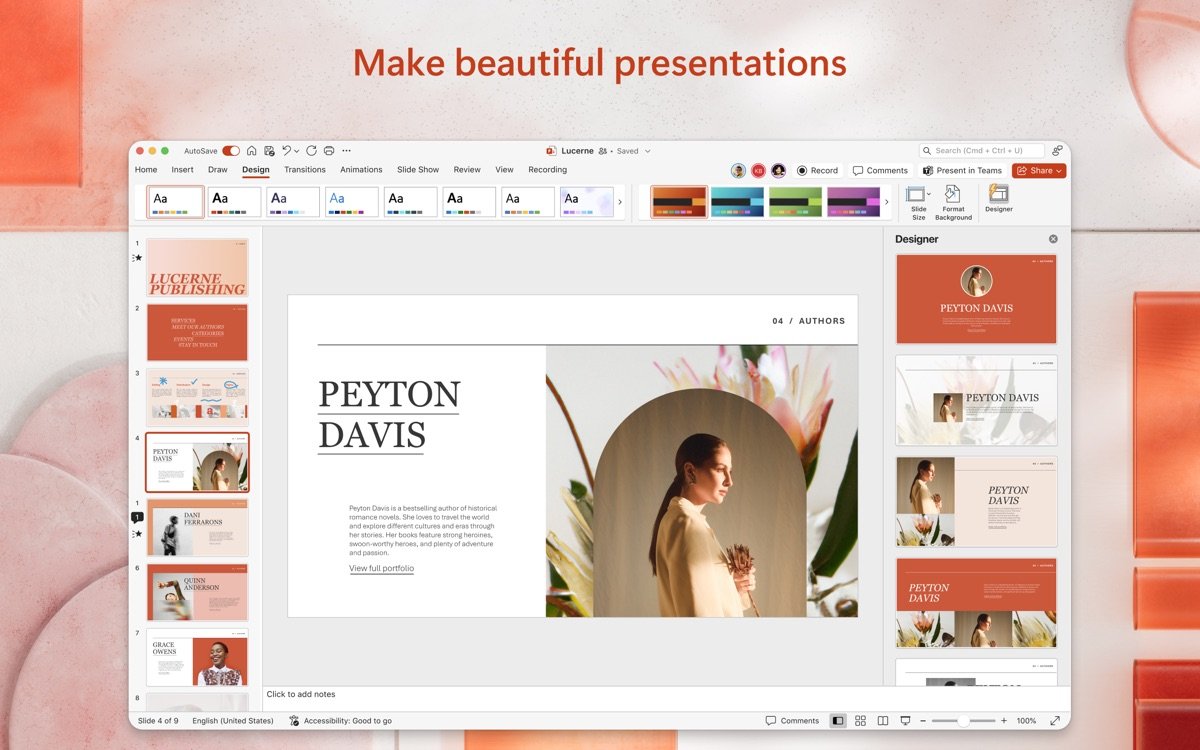Check Accessibility: Good to go status
Viewport: 1200px width, 750px height.
(345, 720)
